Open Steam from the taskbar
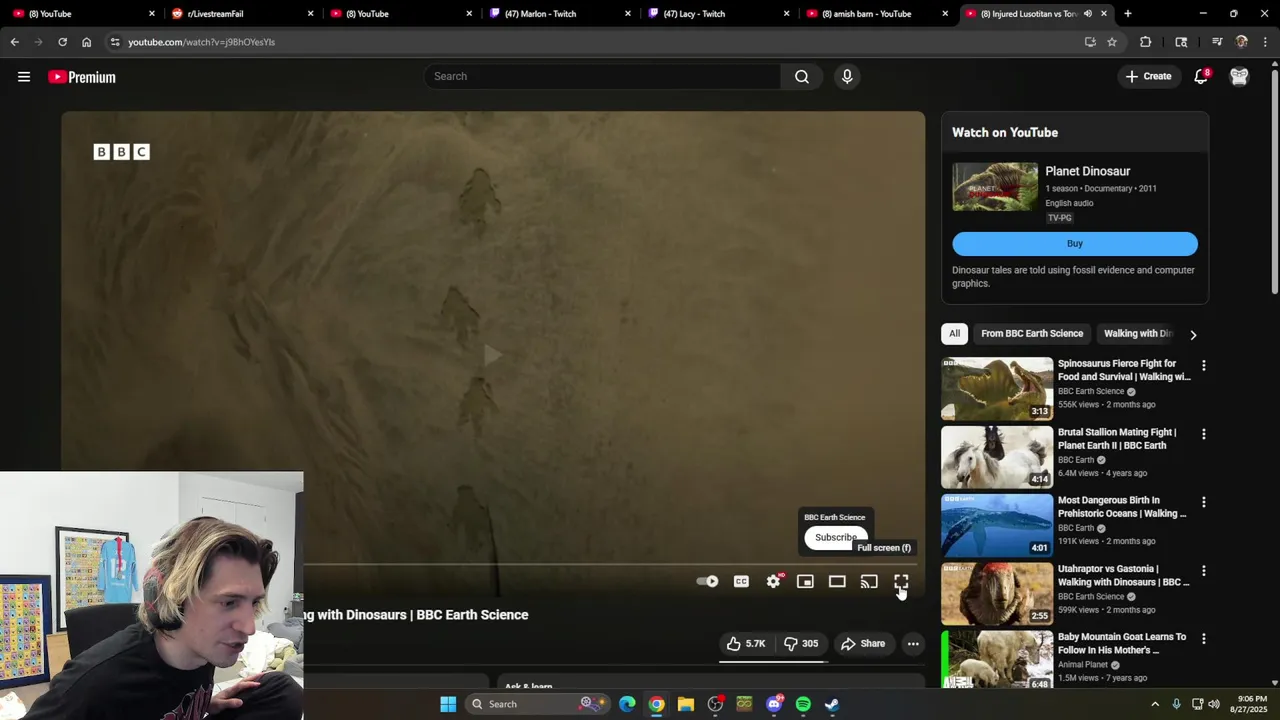Viewport: 1280px width, 720px height. pos(832,704)
